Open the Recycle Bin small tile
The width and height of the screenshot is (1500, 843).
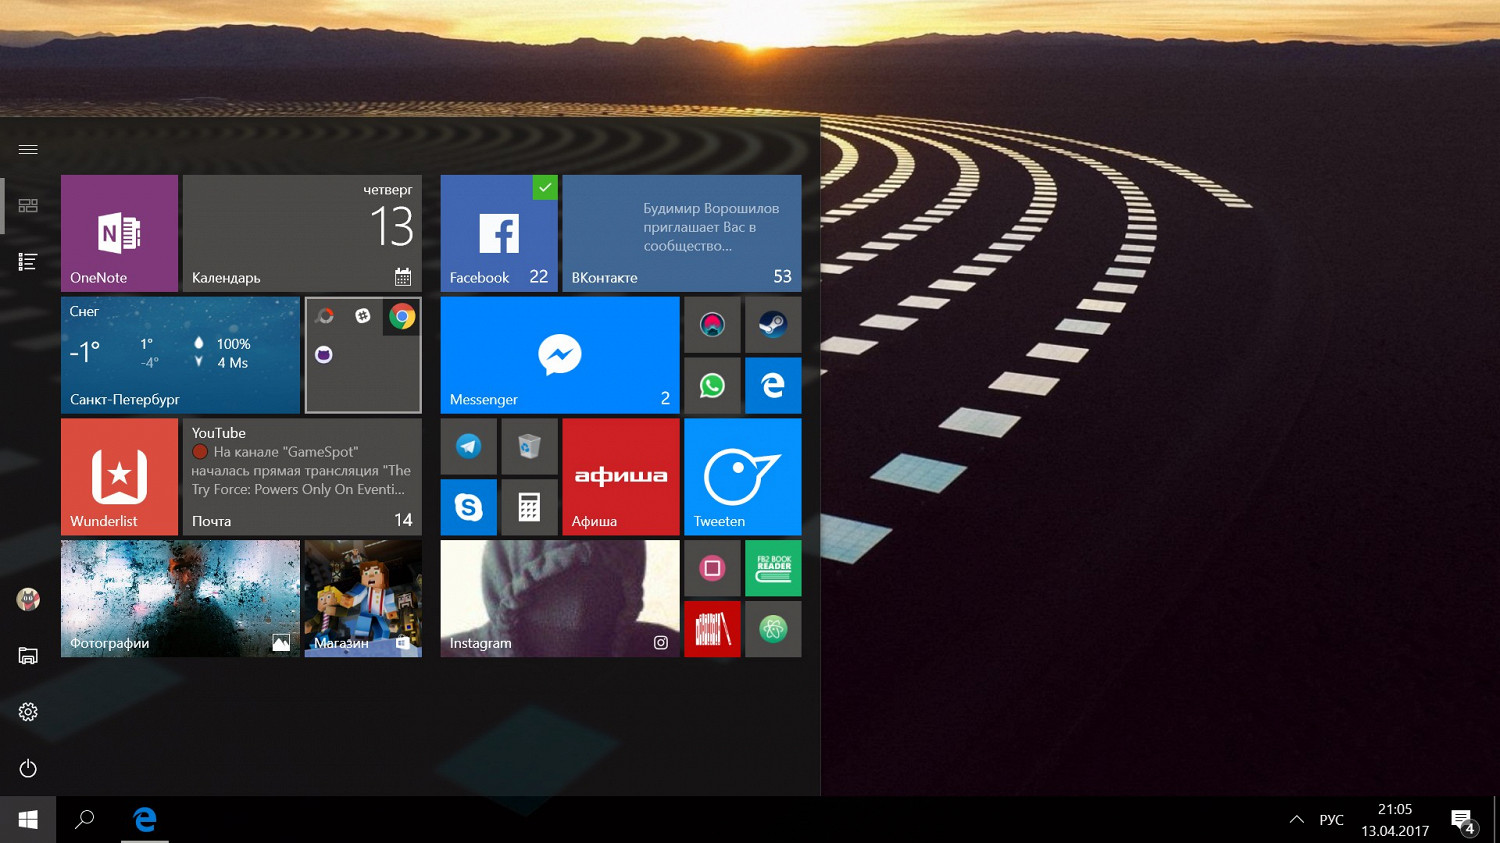[x=530, y=447]
